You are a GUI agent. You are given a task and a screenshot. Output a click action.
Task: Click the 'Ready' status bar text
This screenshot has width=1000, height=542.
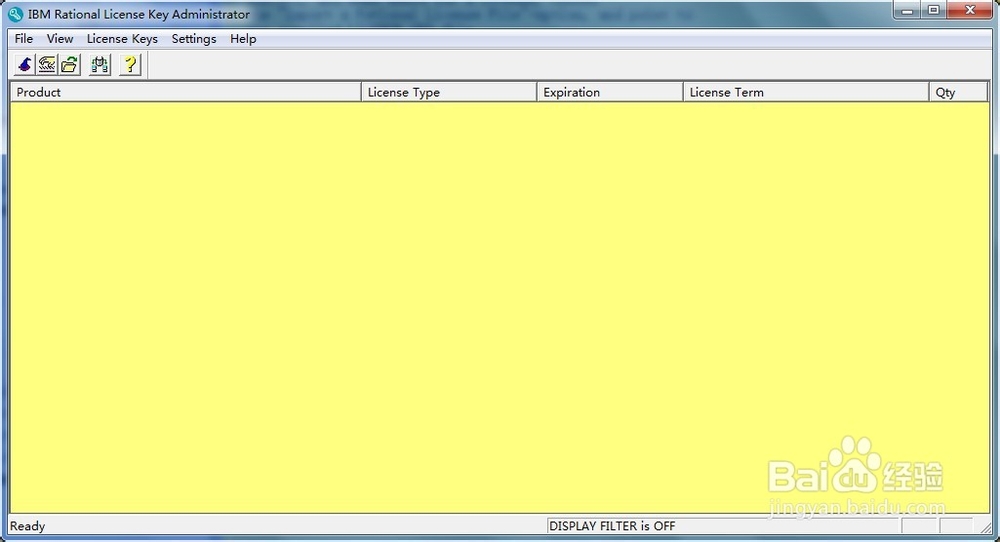click(x=27, y=526)
